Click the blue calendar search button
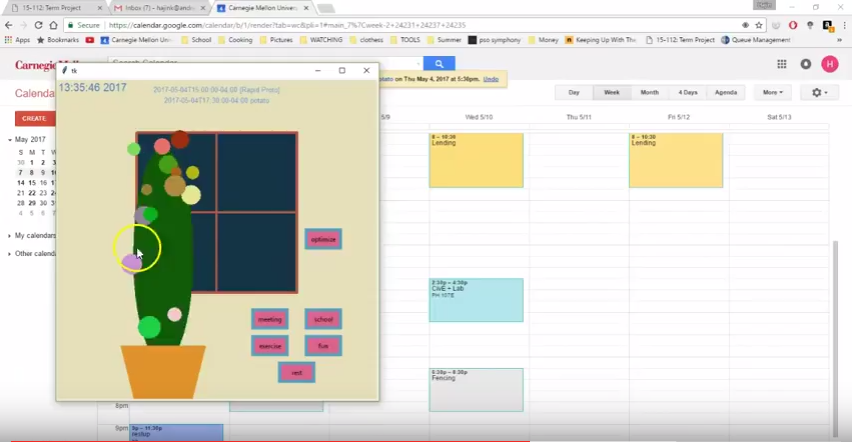The width and height of the screenshot is (852, 442). click(439, 64)
